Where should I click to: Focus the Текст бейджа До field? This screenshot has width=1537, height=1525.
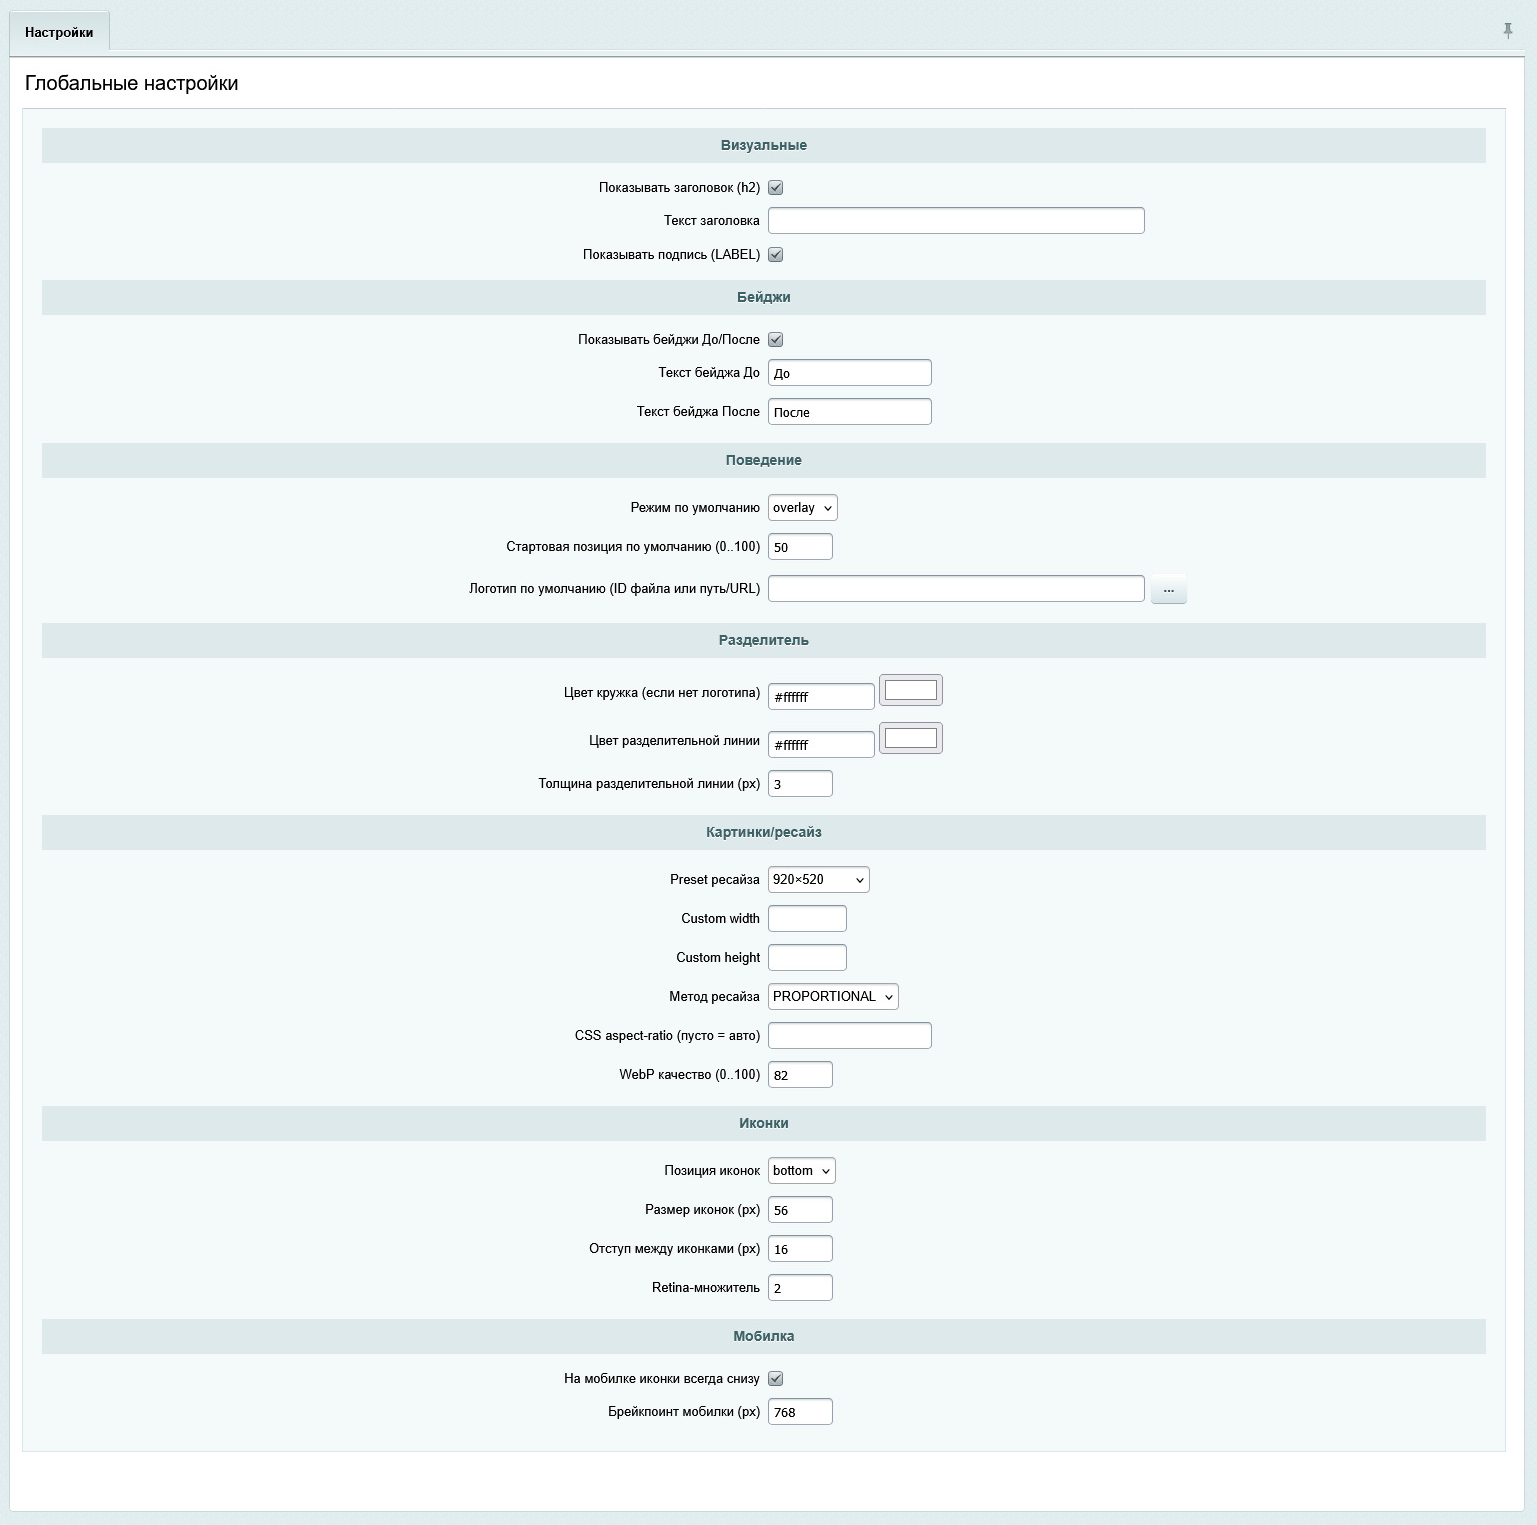(x=849, y=373)
